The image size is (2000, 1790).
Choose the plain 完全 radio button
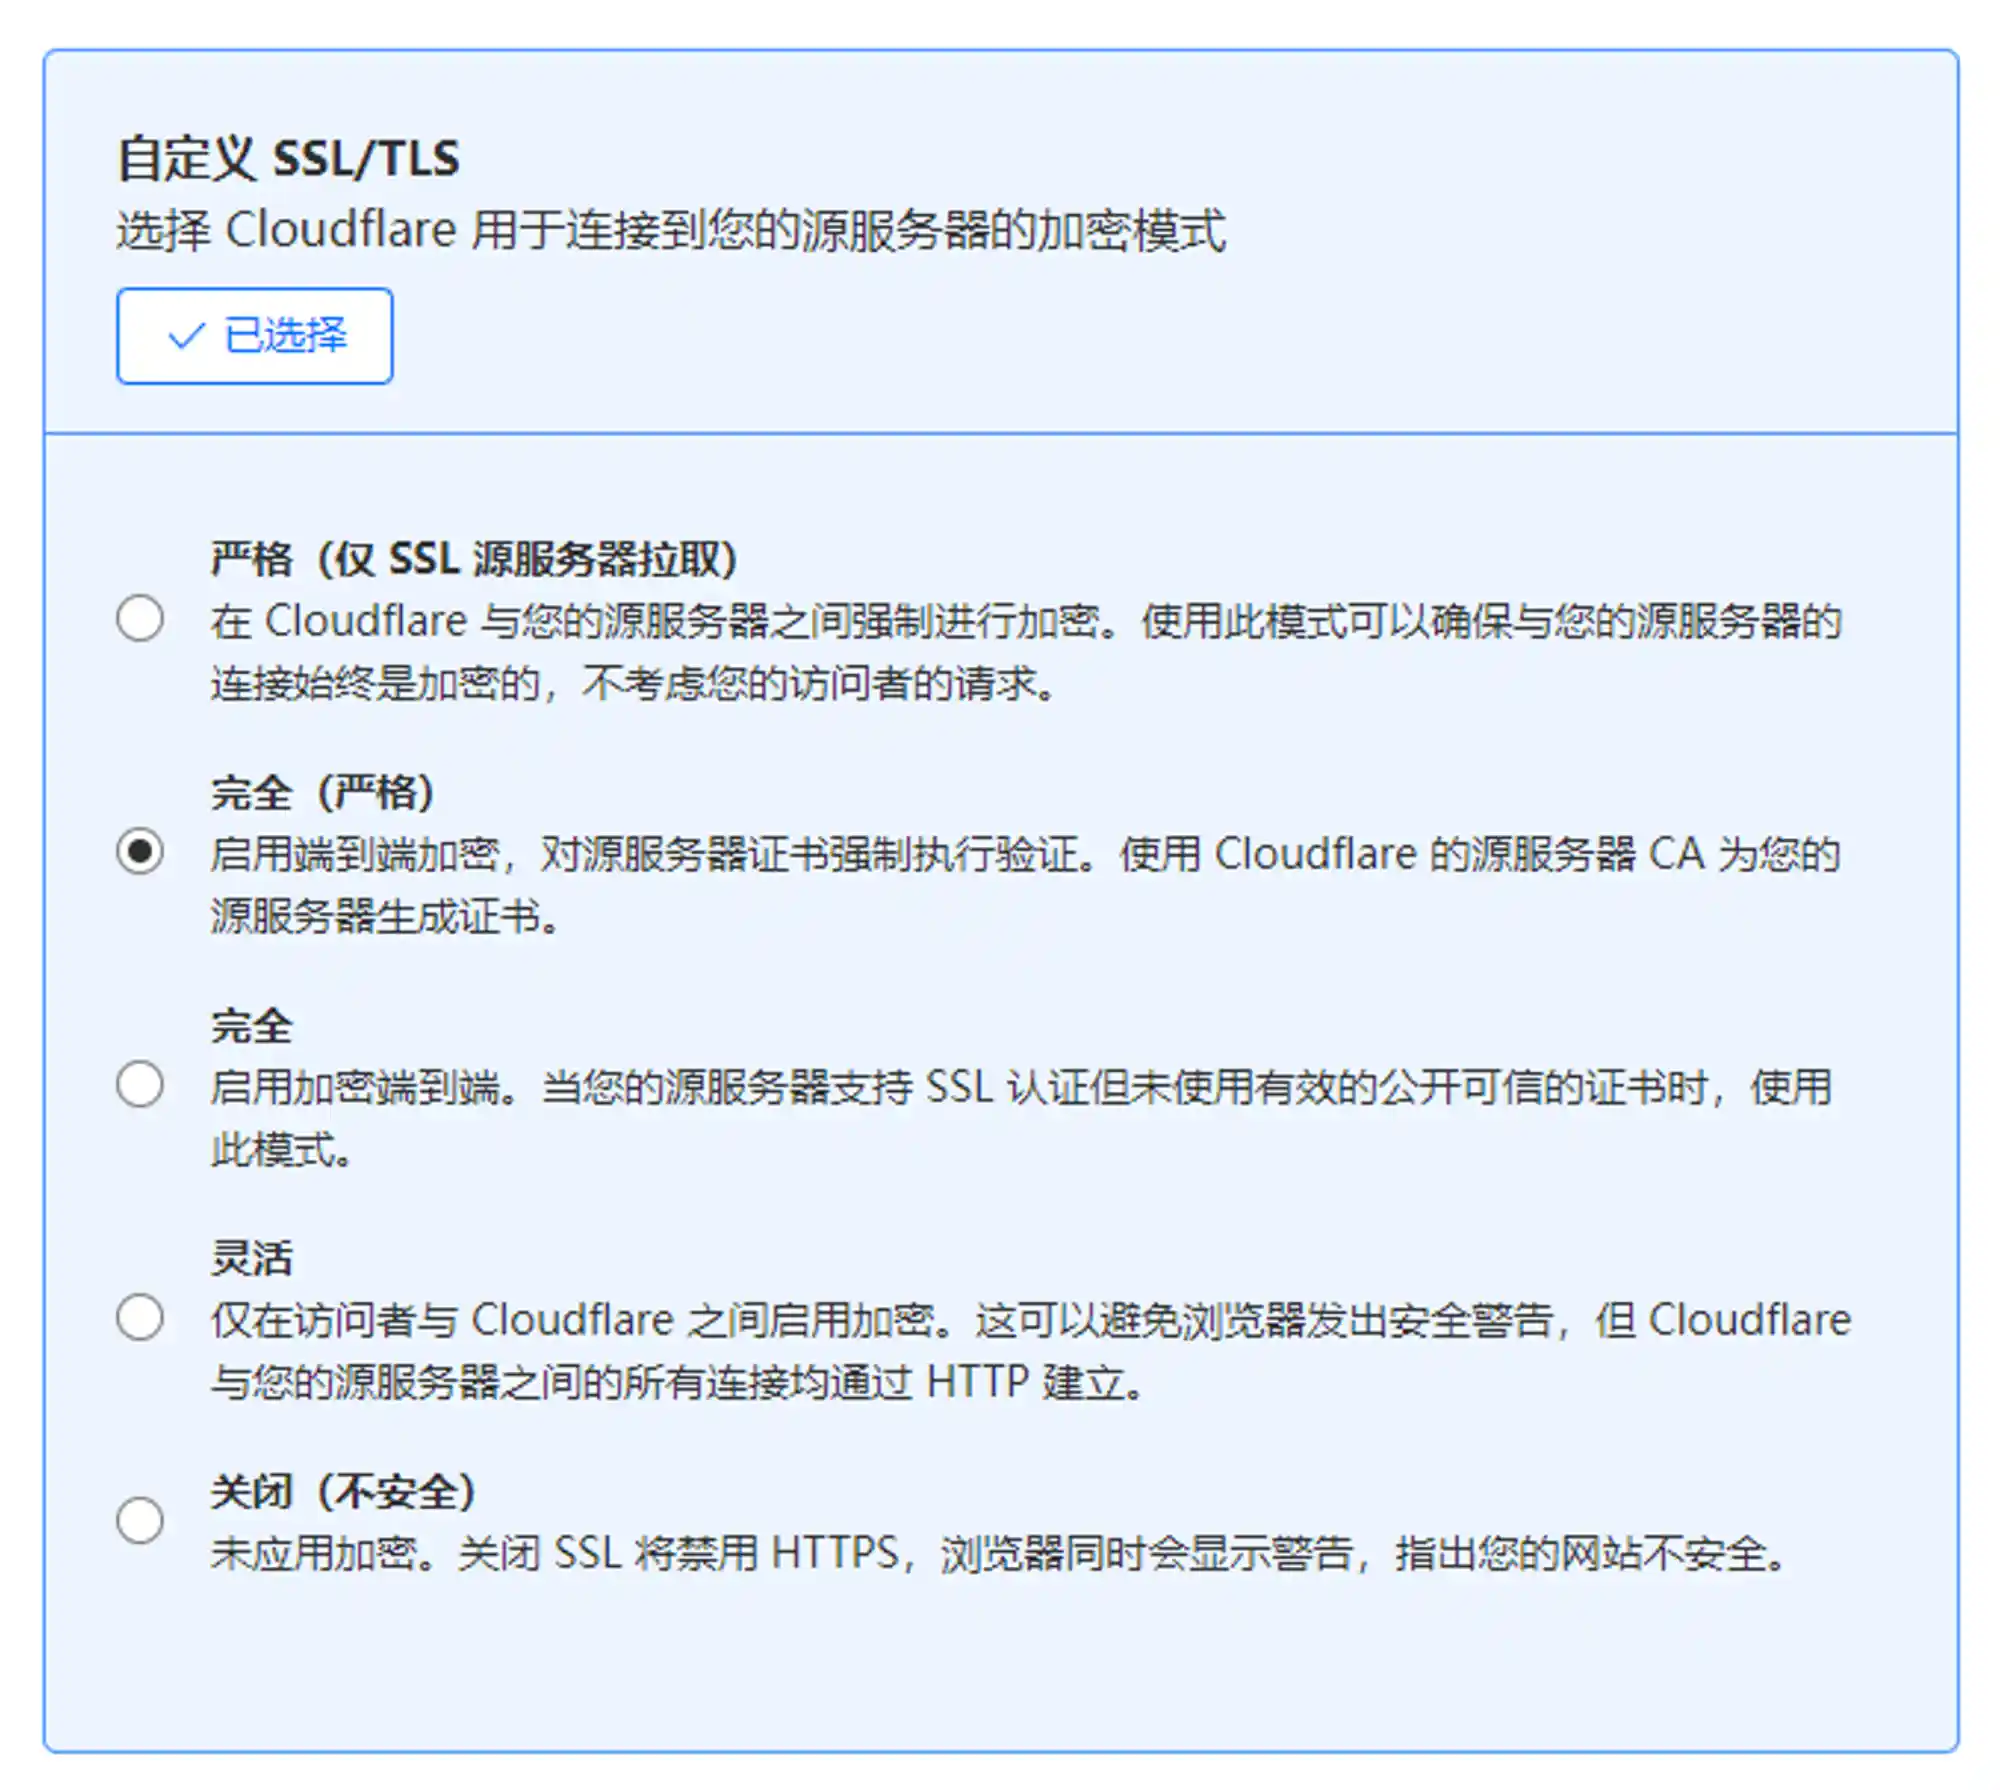140,1084
